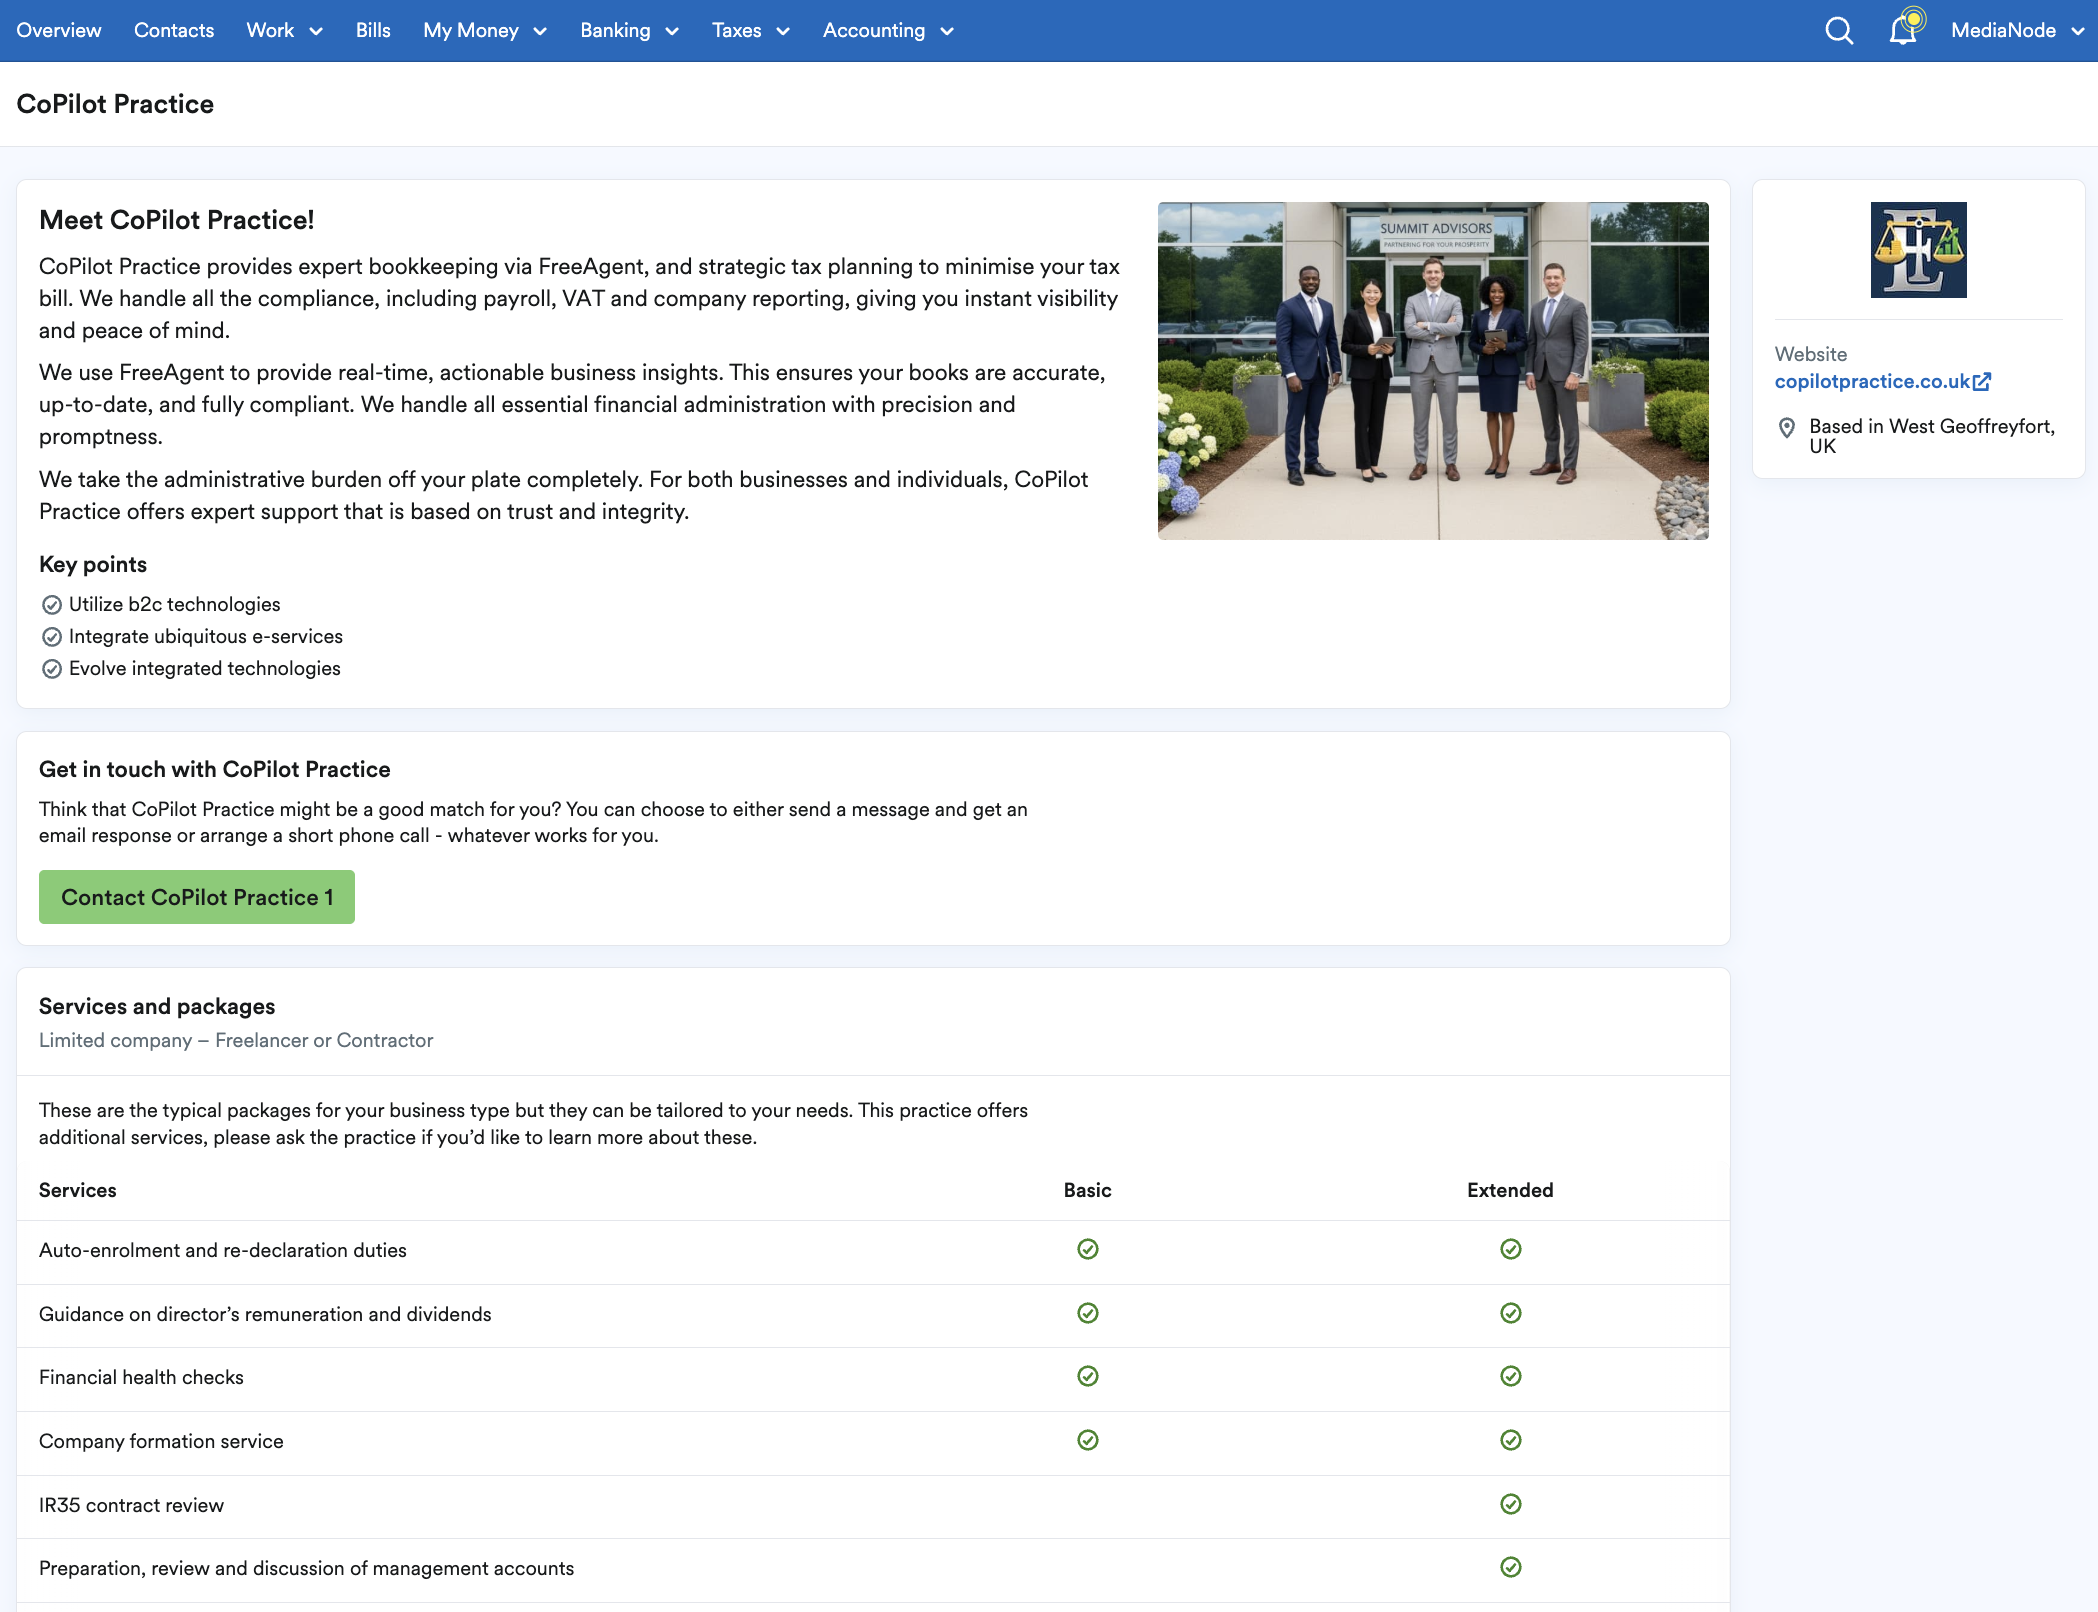Click Extended tick for Guidance on director's remuneration
The image size is (2098, 1612).
(x=1511, y=1313)
